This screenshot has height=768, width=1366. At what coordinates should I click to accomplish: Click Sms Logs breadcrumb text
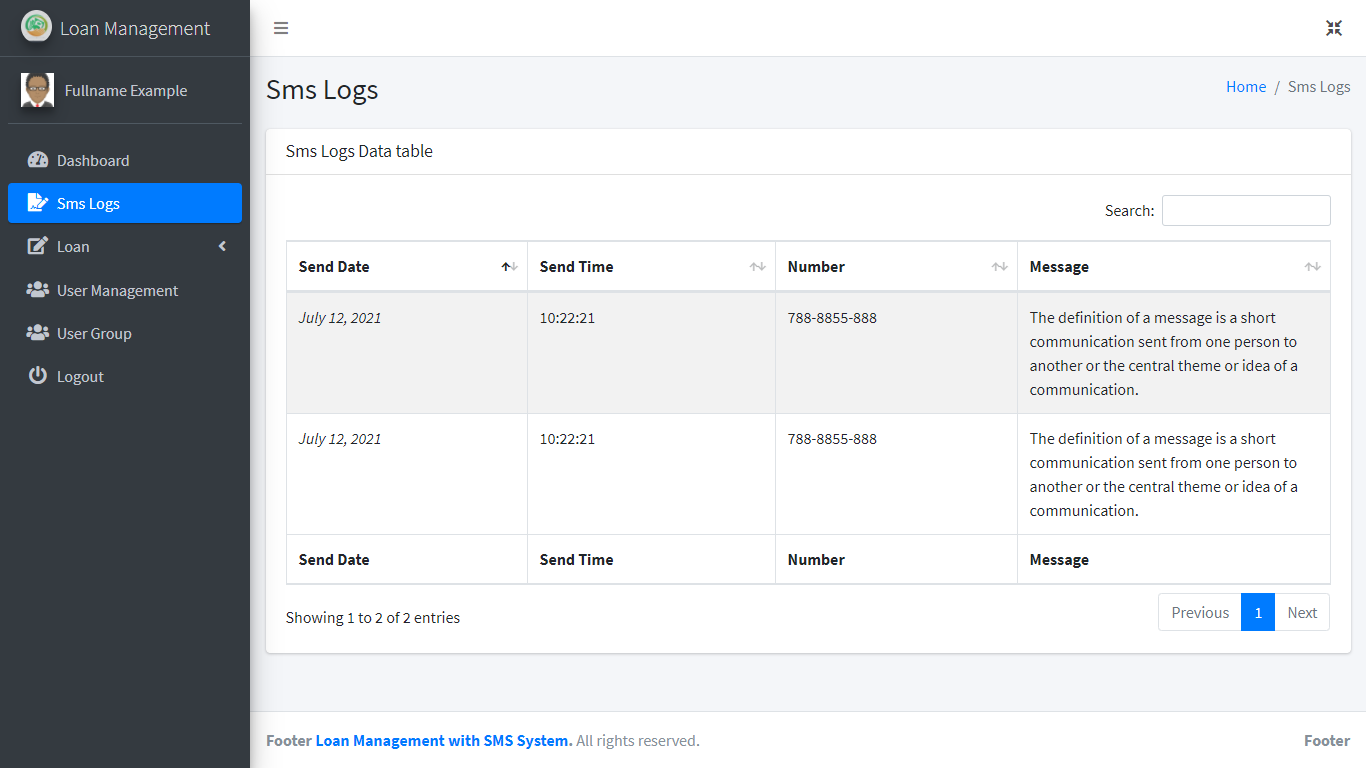click(x=1319, y=87)
